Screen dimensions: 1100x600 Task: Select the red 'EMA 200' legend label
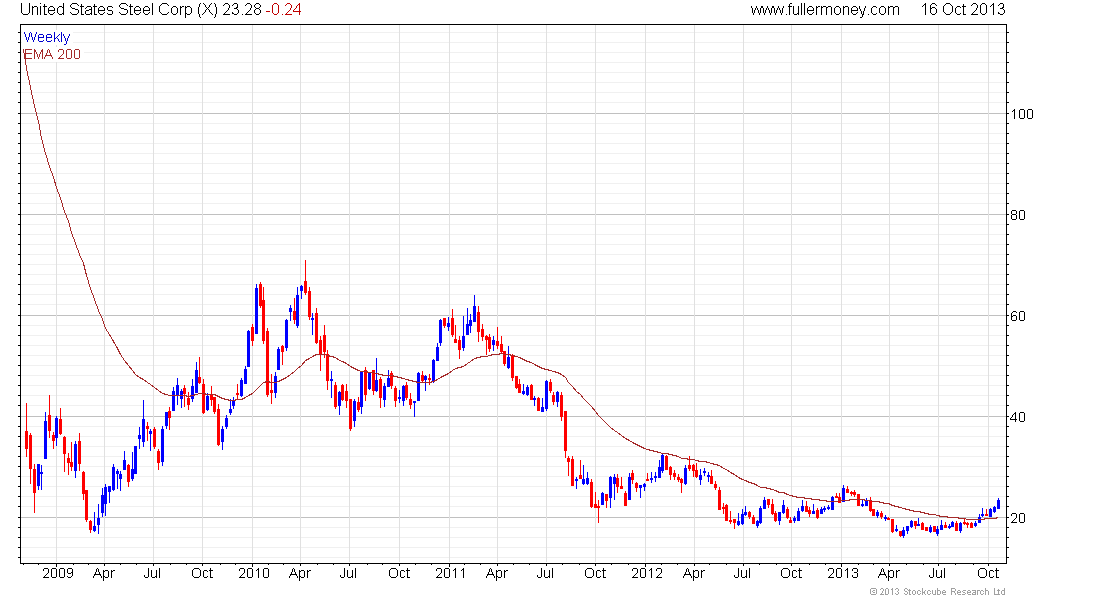(52, 54)
